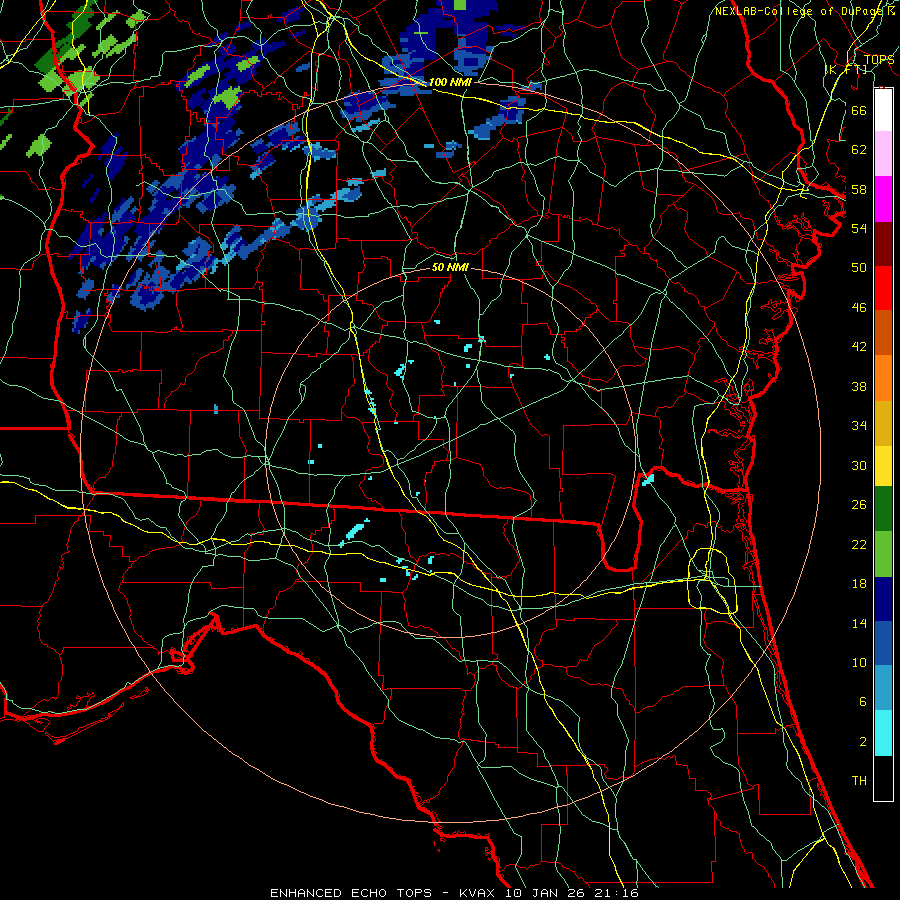The height and width of the screenshot is (900, 900).
Task: Choose the navy blue legend swatch
Action: pos(883,599)
